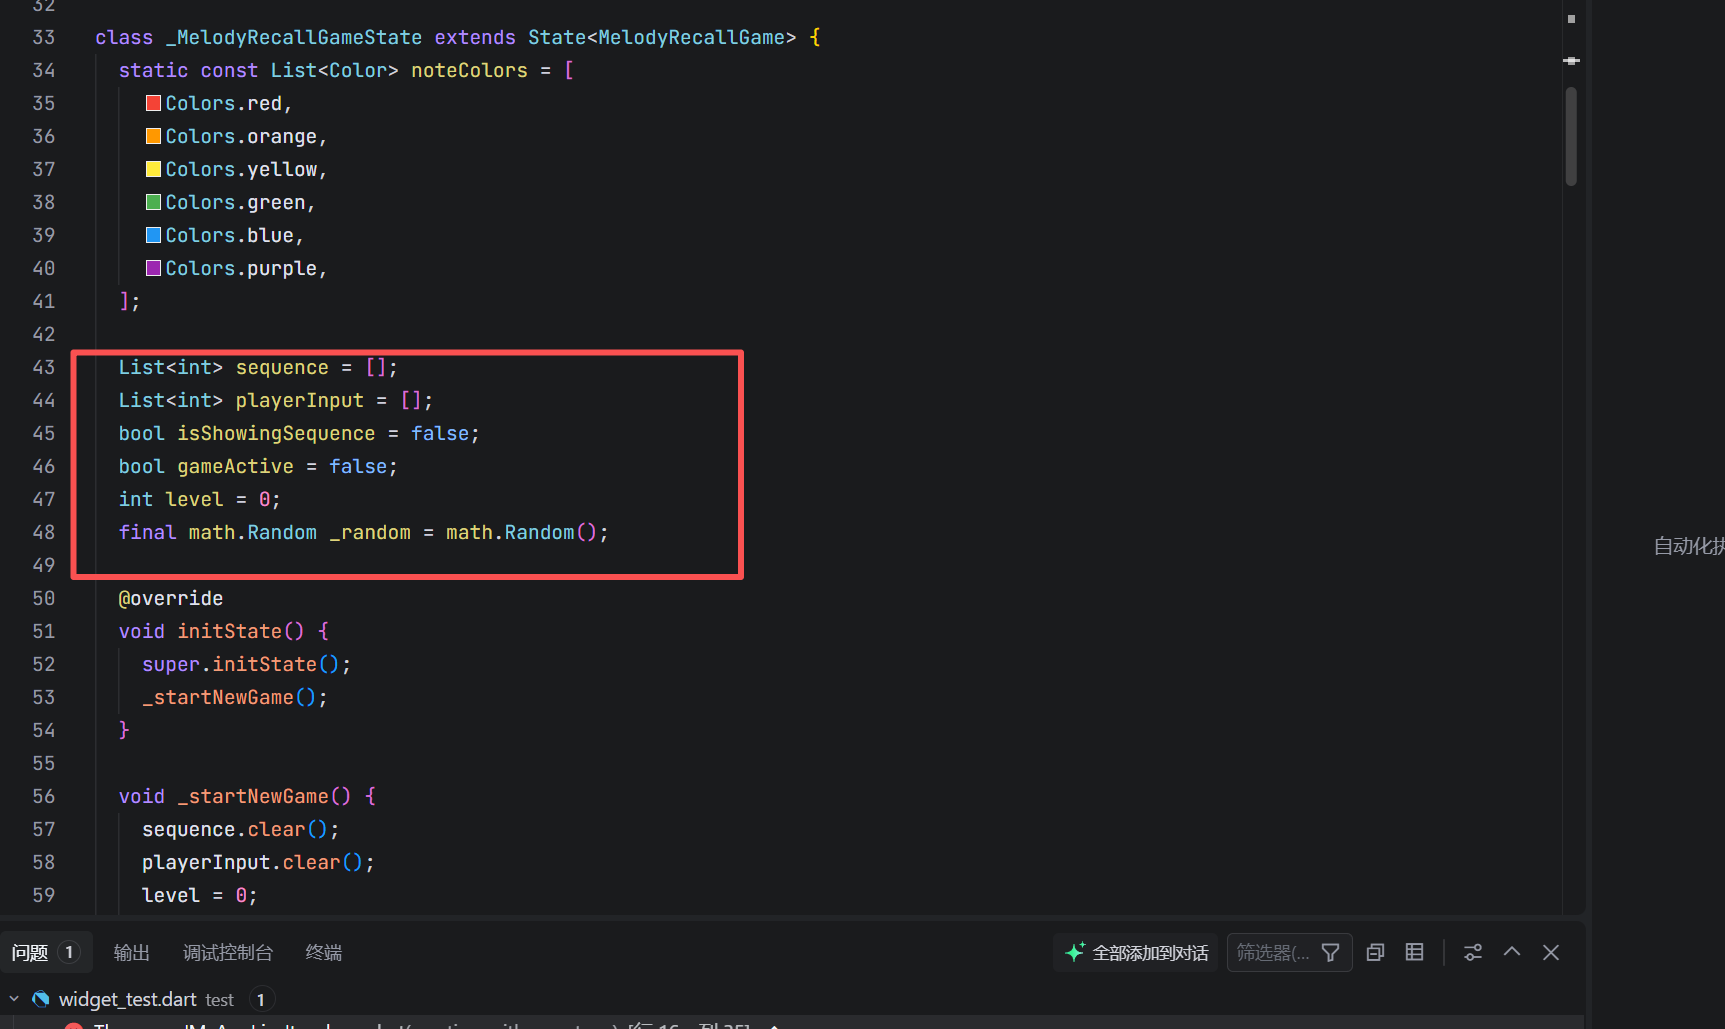Screen dimensions: 1725x1029
Task: Click the red error icon in problems list
Action: click(x=73, y=1026)
